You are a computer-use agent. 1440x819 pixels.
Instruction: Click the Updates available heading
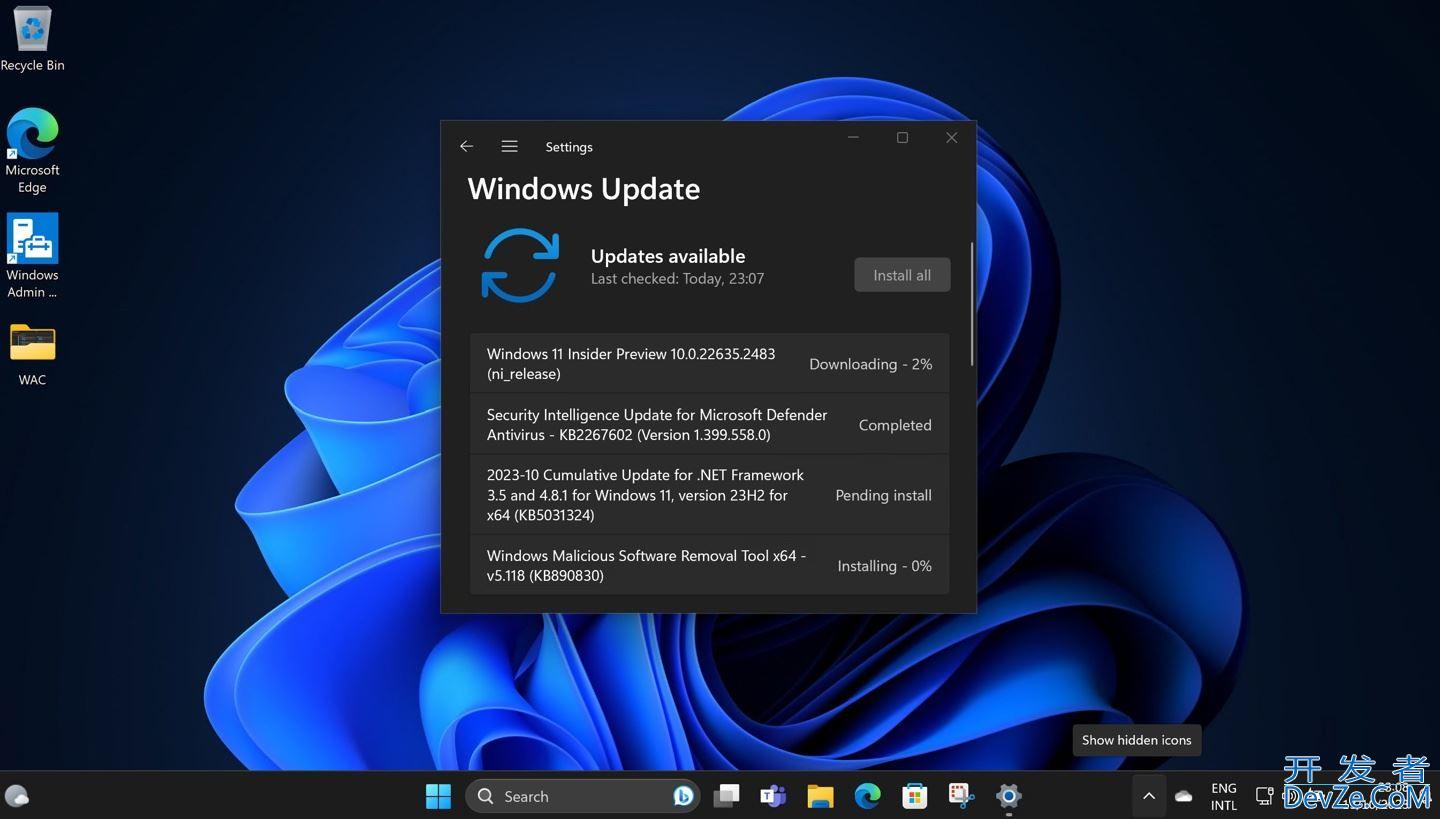pyautogui.click(x=668, y=256)
